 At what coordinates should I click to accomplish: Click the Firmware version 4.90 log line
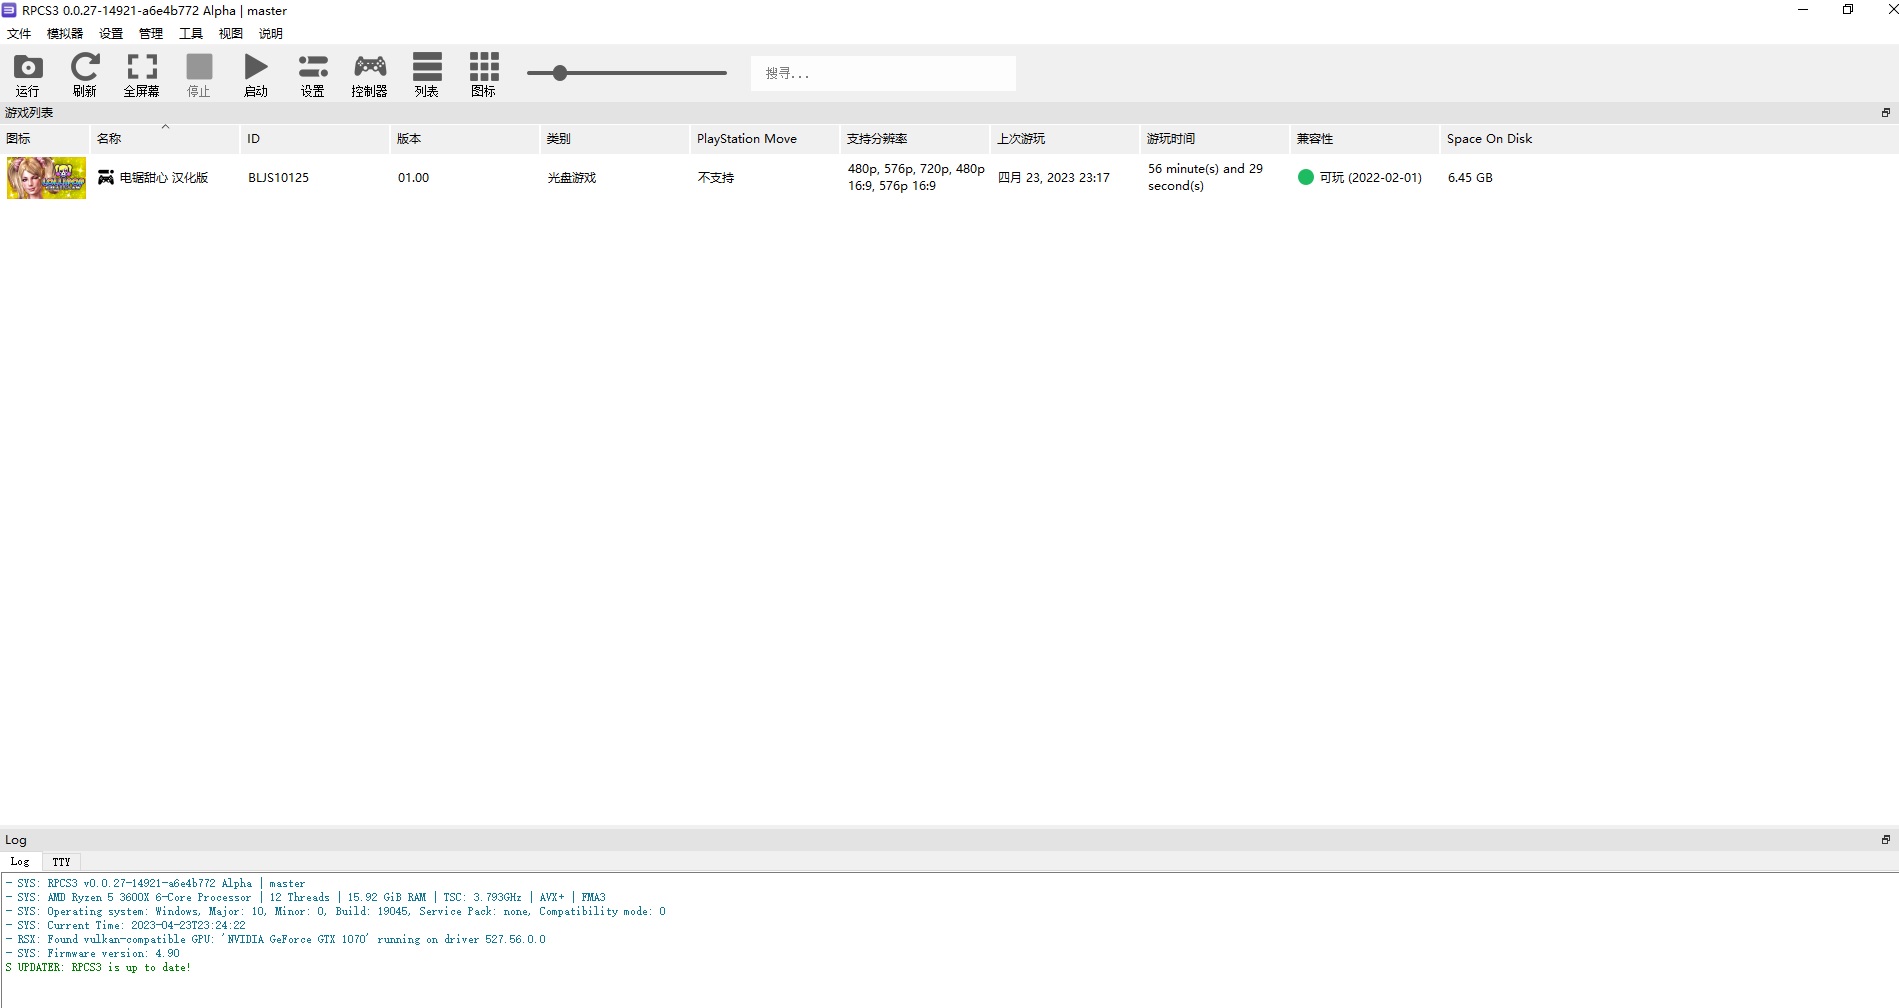[x=92, y=953]
